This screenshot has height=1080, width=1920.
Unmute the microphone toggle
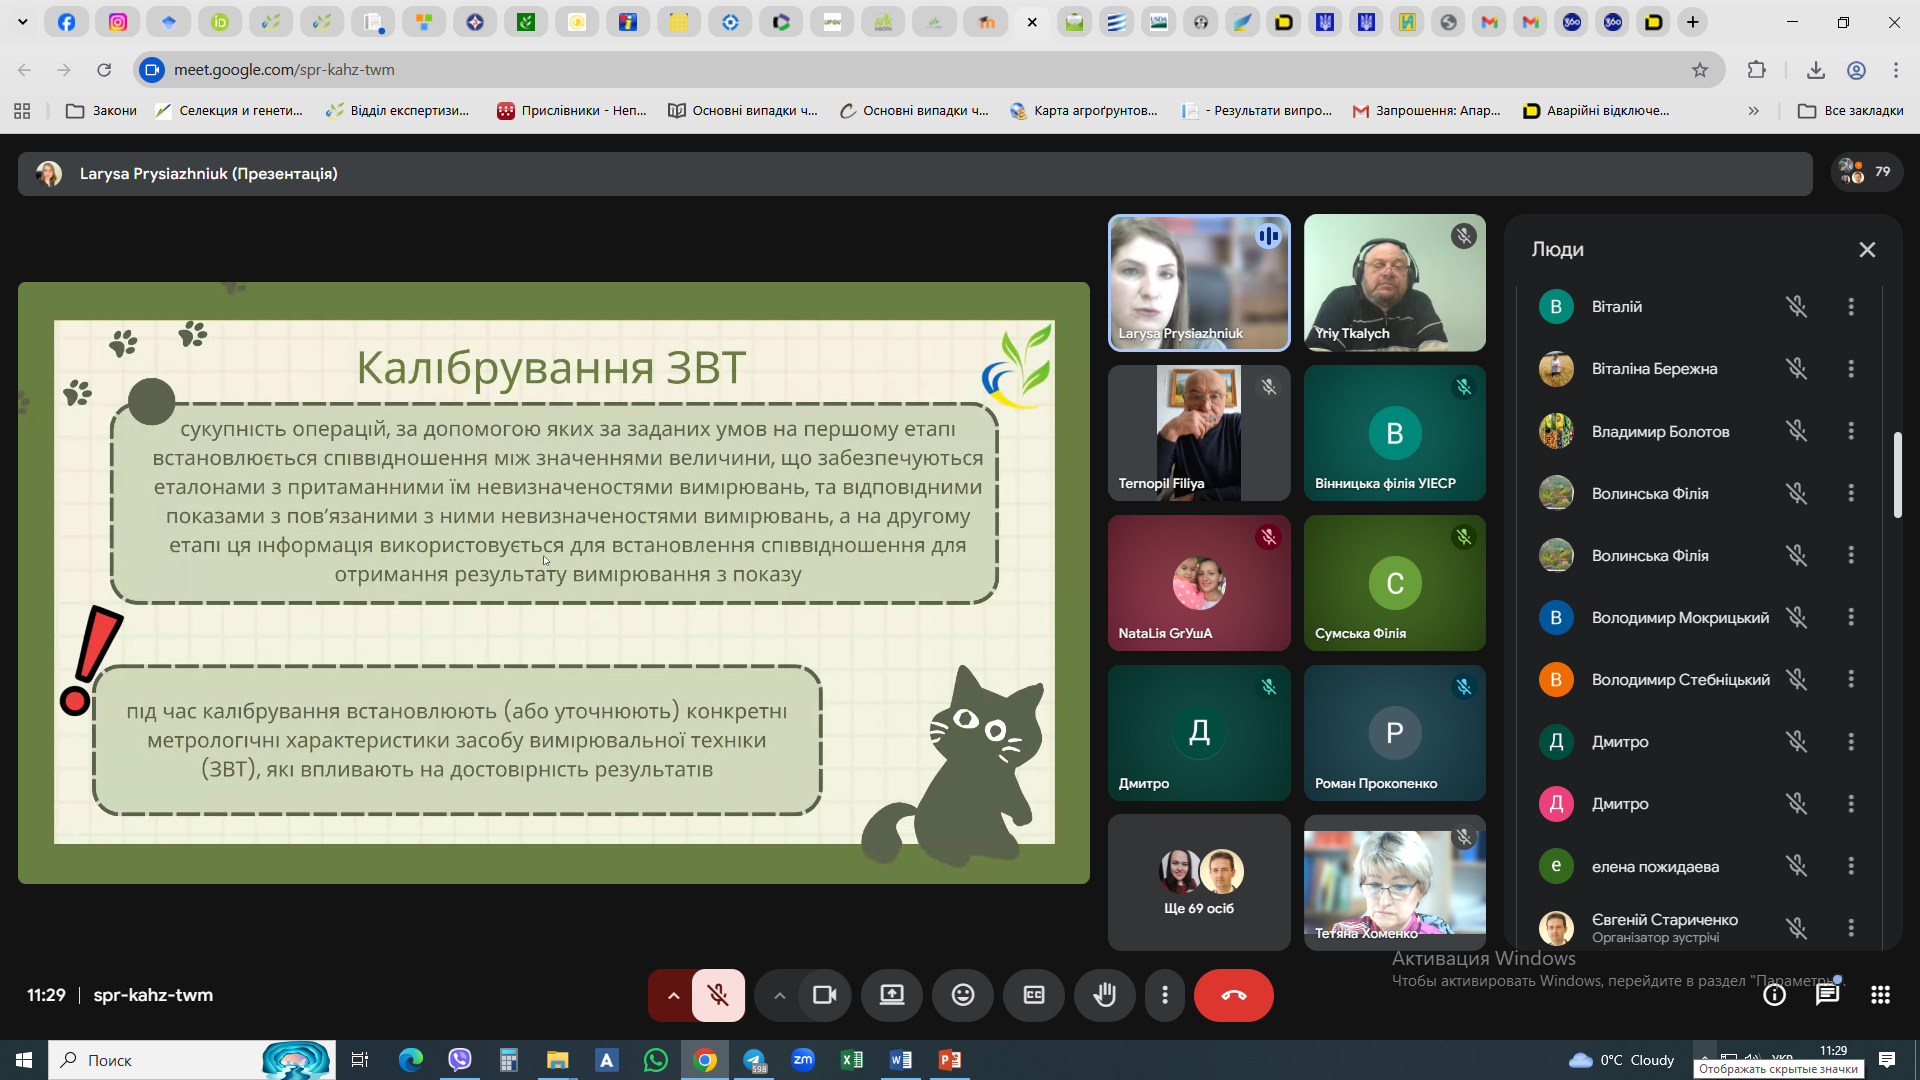[x=718, y=995]
